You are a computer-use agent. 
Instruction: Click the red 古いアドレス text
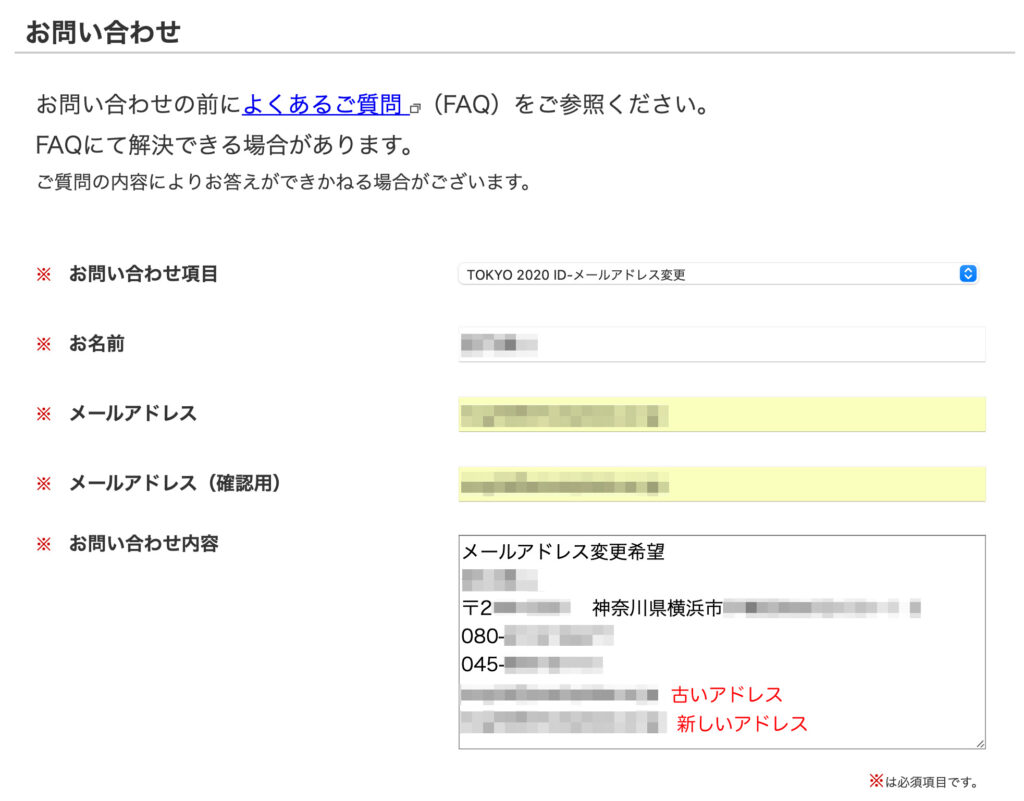[x=726, y=694]
